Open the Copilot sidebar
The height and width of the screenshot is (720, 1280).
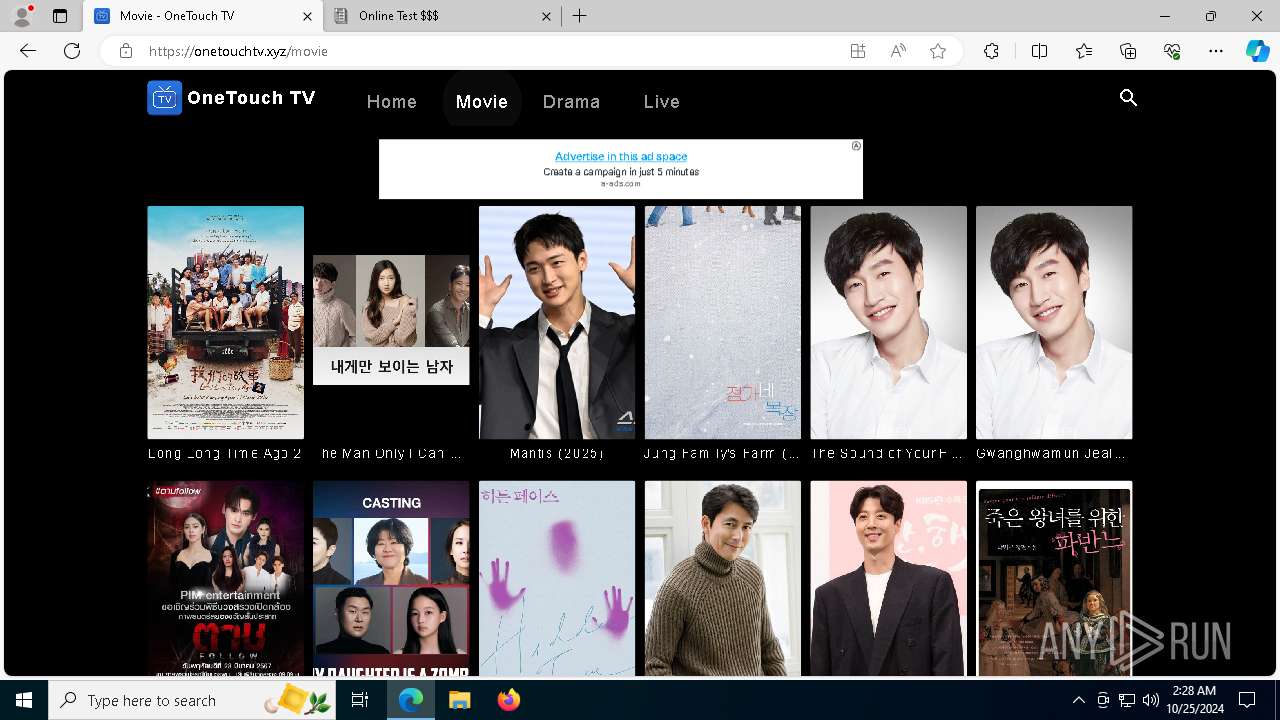[x=1257, y=51]
